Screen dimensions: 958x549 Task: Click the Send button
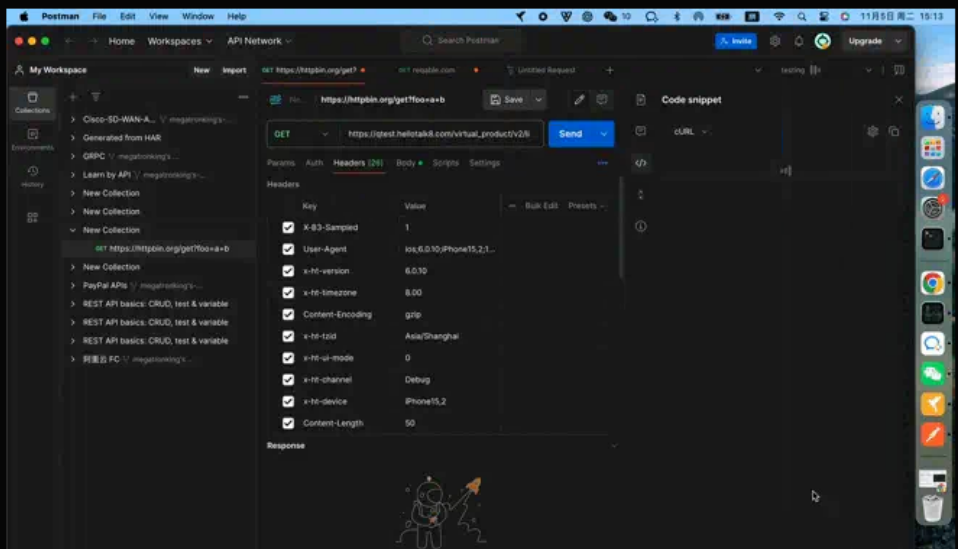(x=571, y=134)
